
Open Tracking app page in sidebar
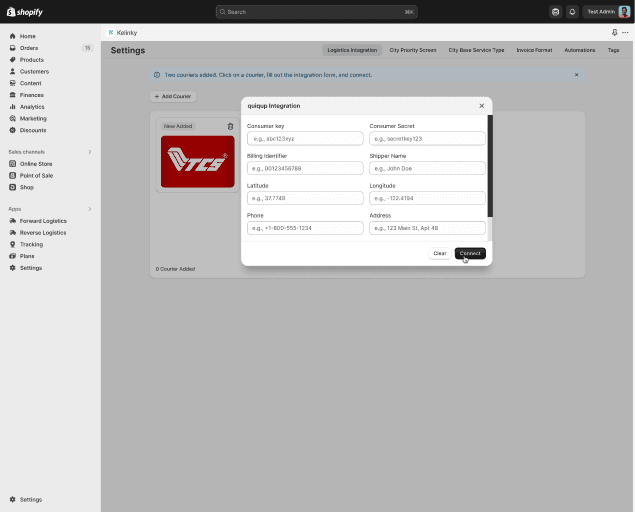31,244
